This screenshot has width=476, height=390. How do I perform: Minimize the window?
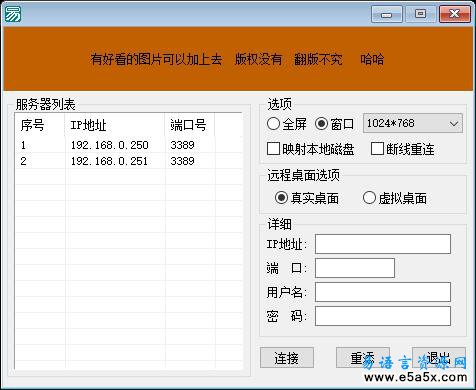click(387, 14)
